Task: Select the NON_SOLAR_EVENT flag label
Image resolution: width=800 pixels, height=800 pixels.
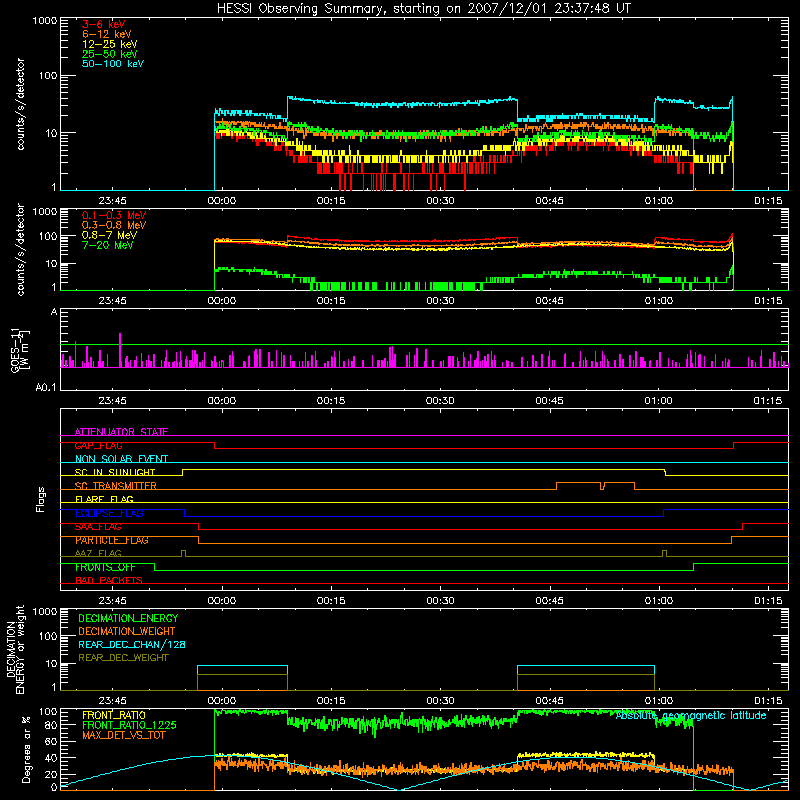Action: pos(121,459)
